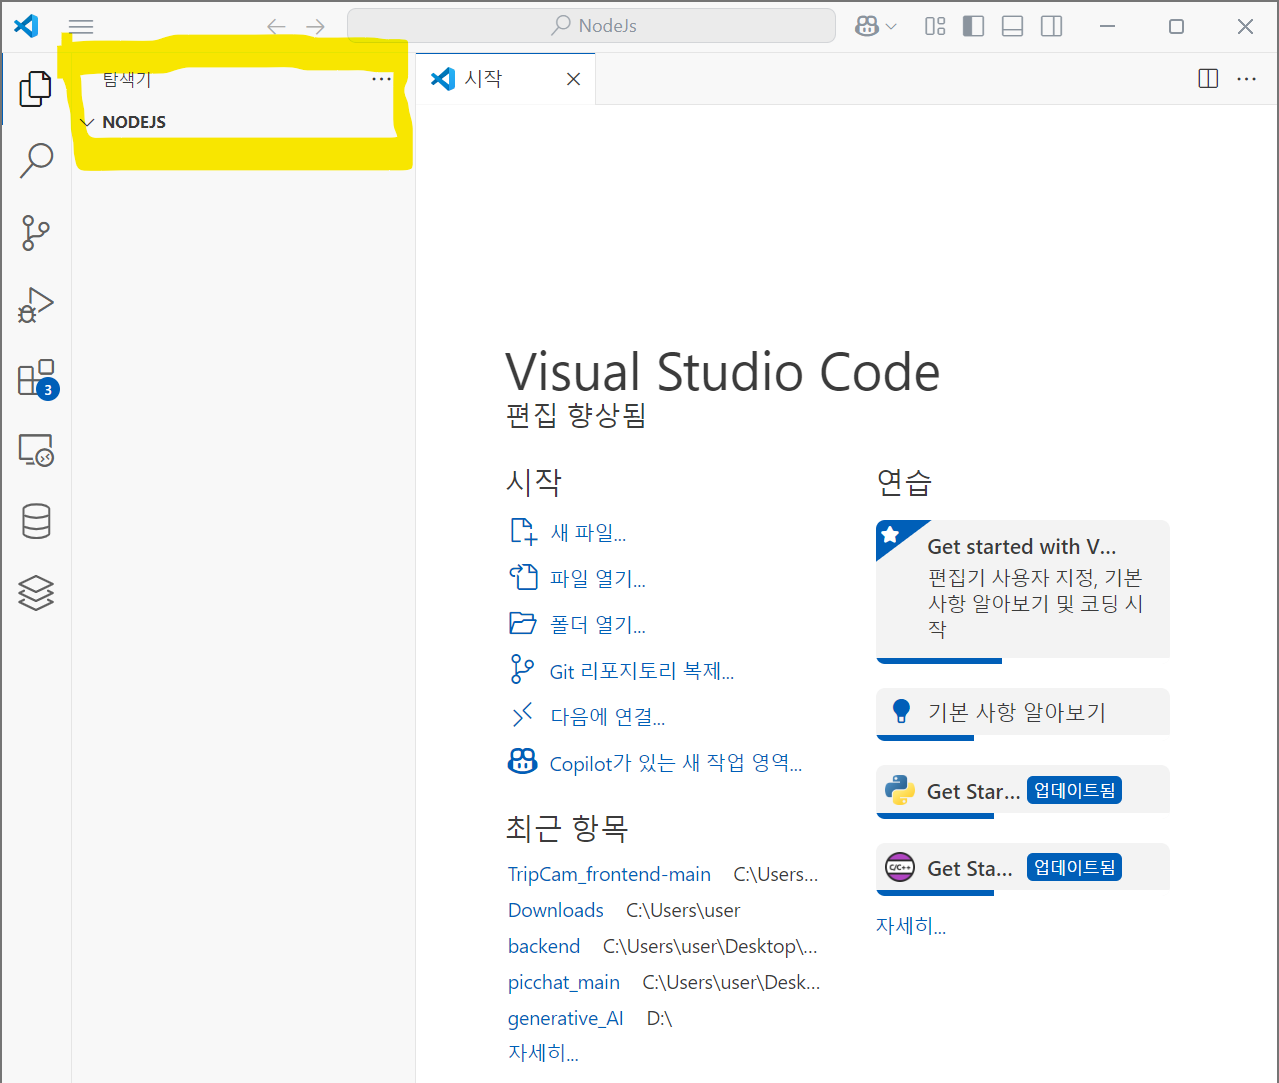Image resolution: width=1279 pixels, height=1083 pixels.
Task: Click the 폴더 열기 link
Action: pyautogui.click(x=598, y=625)
